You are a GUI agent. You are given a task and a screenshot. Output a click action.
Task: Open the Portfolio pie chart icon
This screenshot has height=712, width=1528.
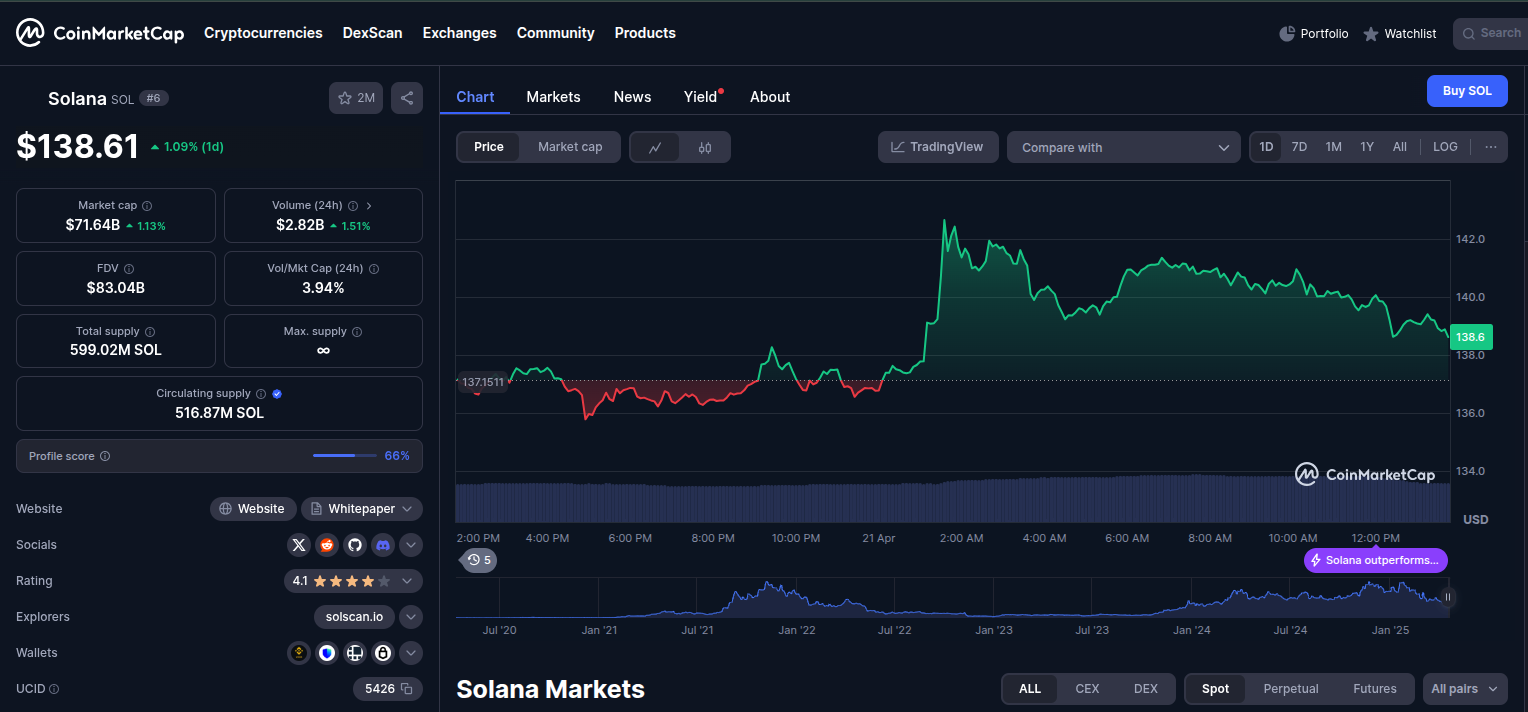1287,34
